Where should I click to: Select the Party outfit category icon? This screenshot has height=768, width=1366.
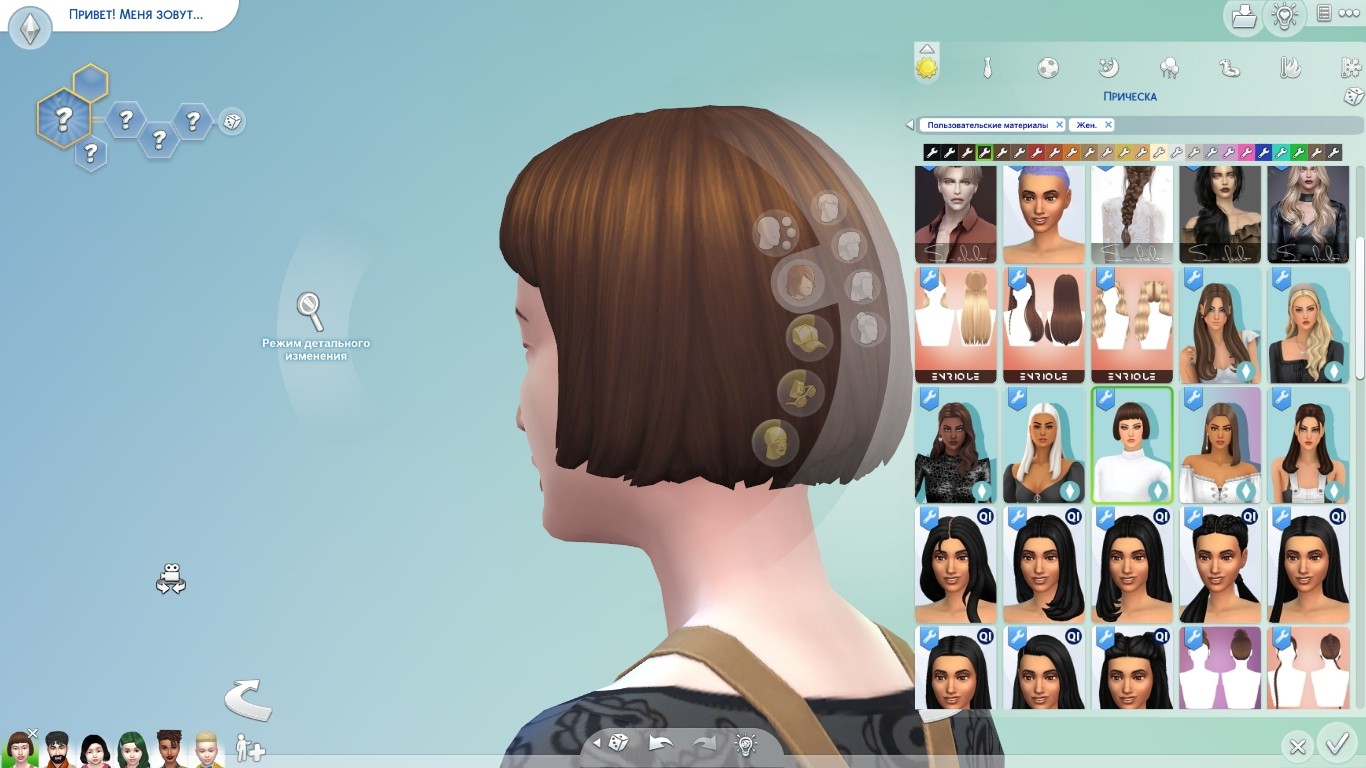[1169, 68]
